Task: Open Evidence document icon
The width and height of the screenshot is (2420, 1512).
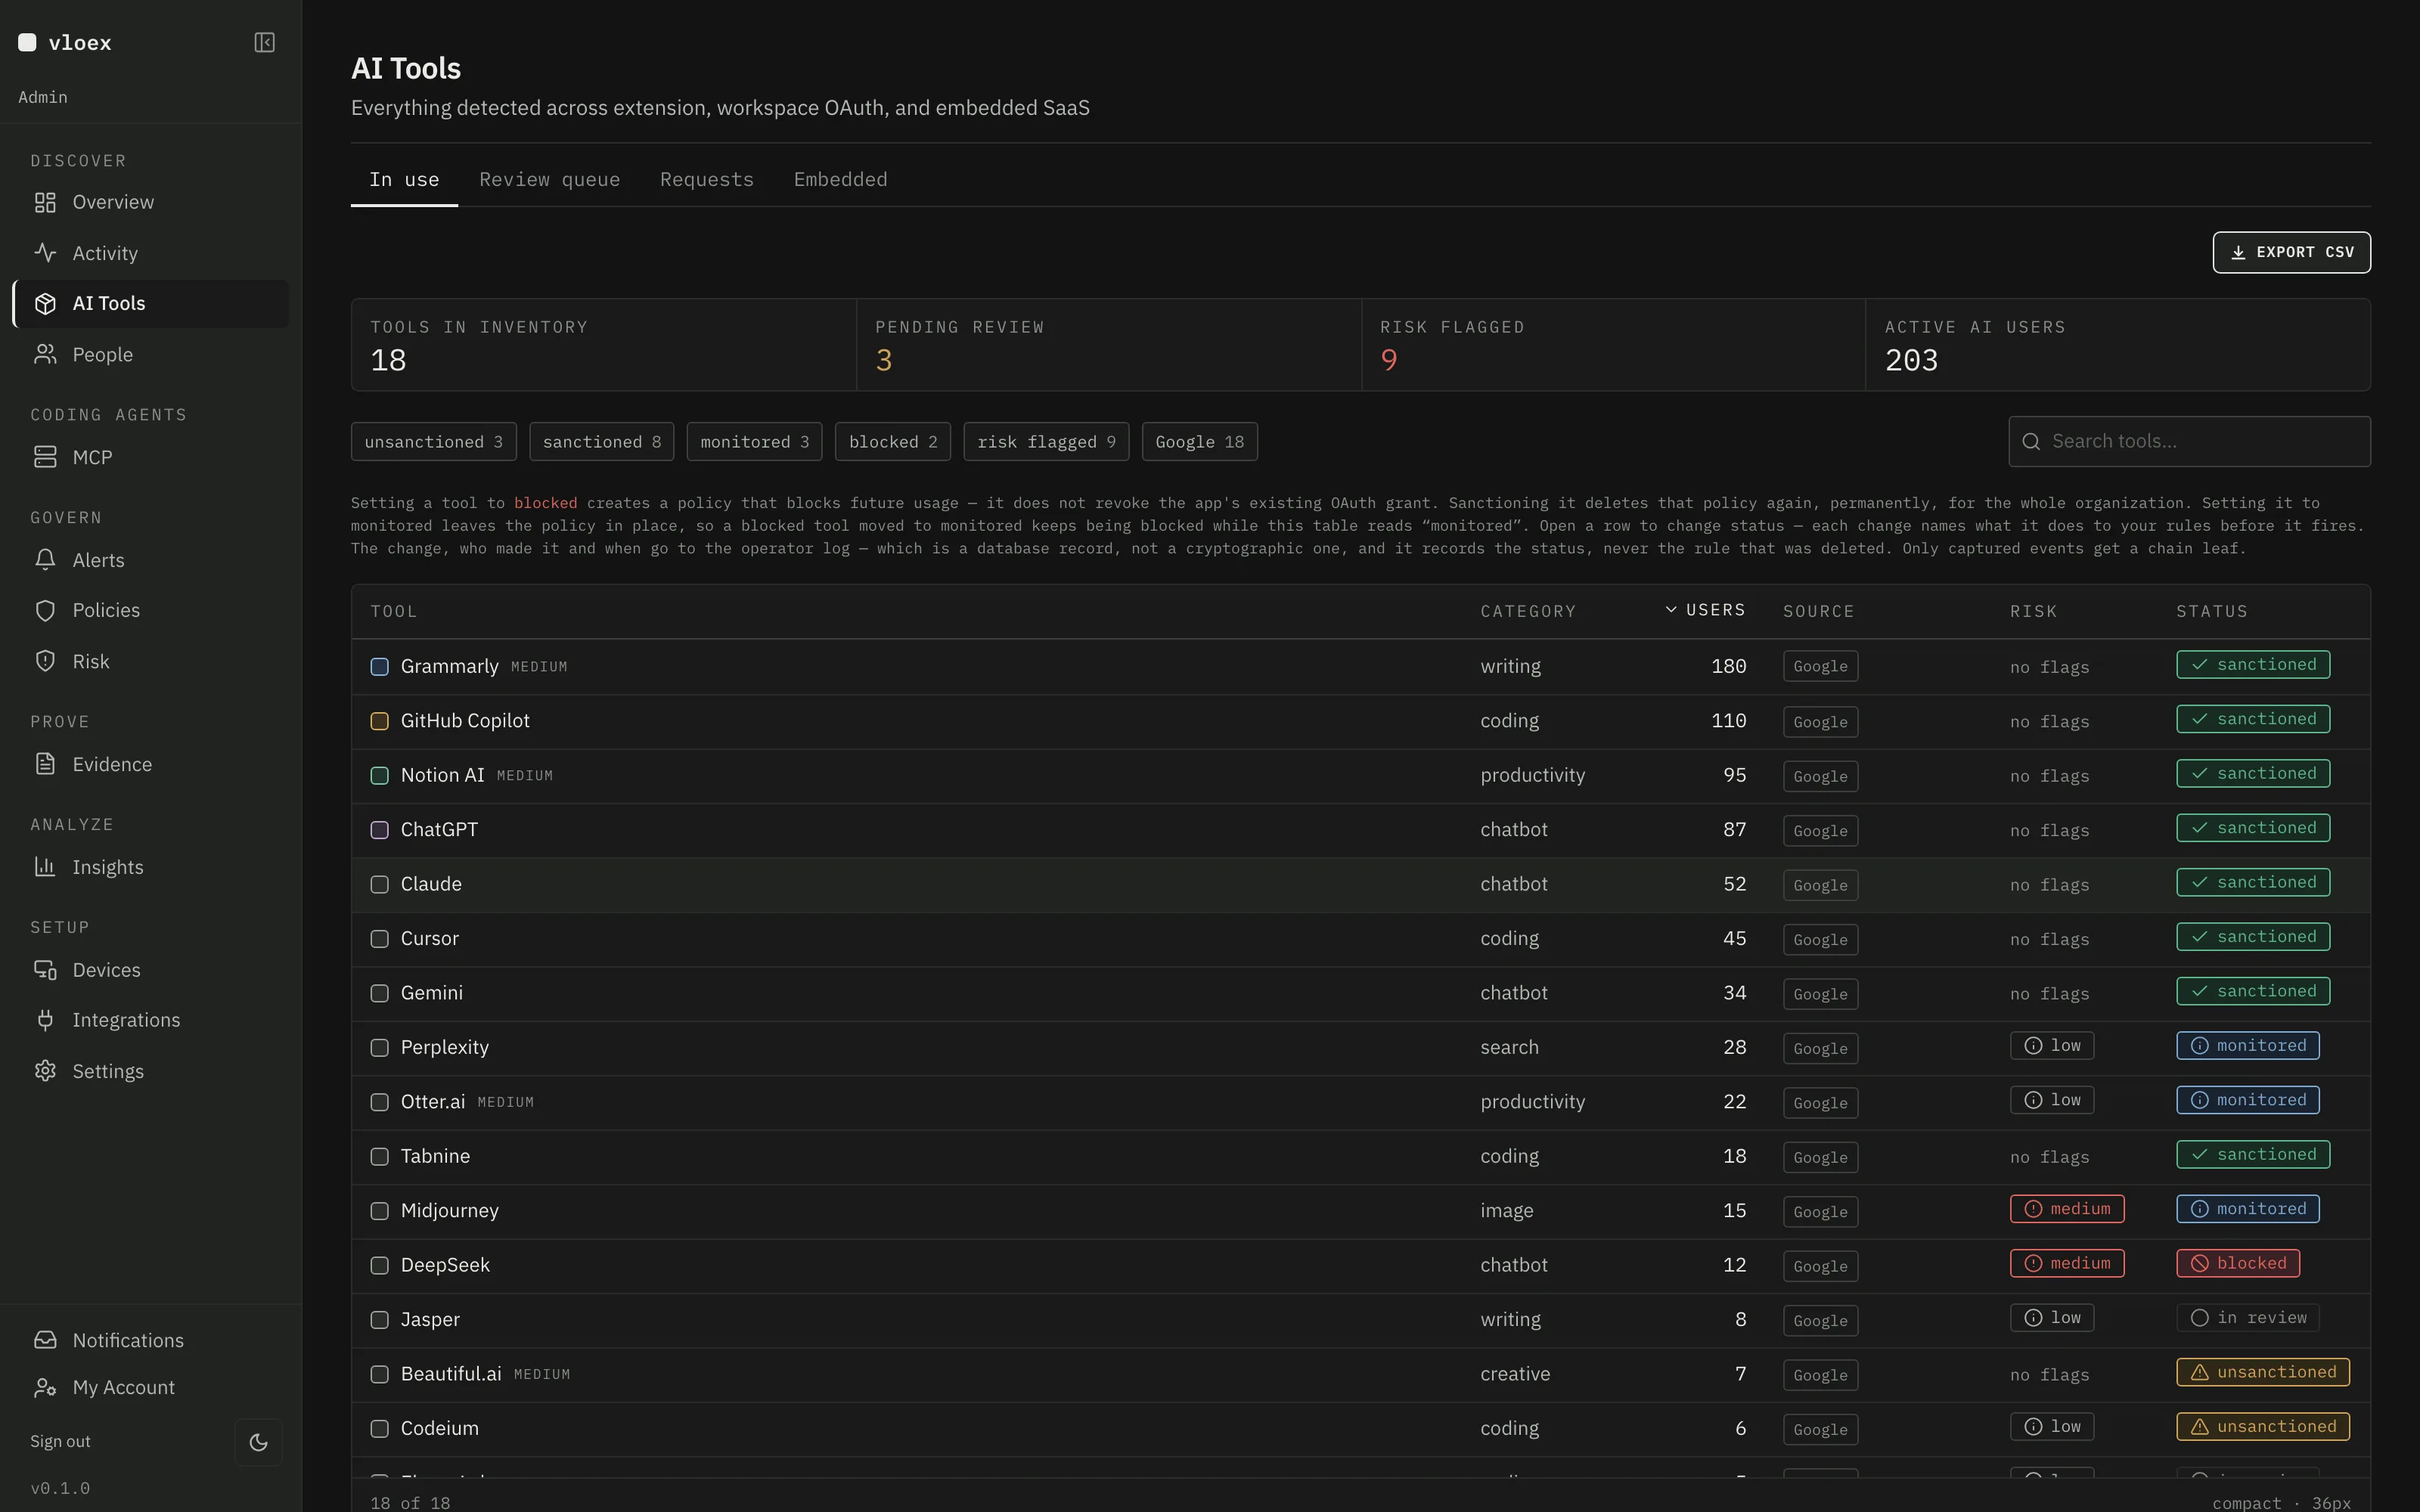Action: tap(45, 764)
